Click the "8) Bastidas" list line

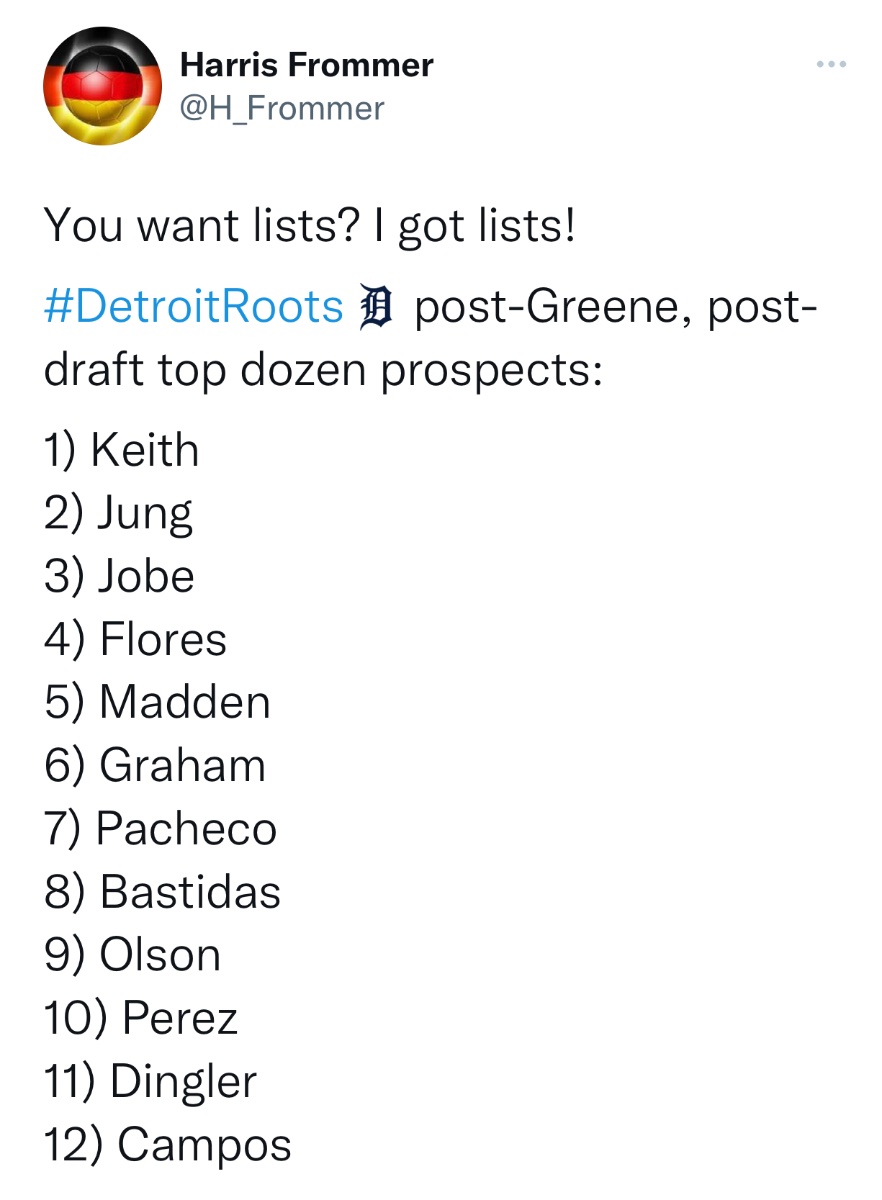click(162, 892)
